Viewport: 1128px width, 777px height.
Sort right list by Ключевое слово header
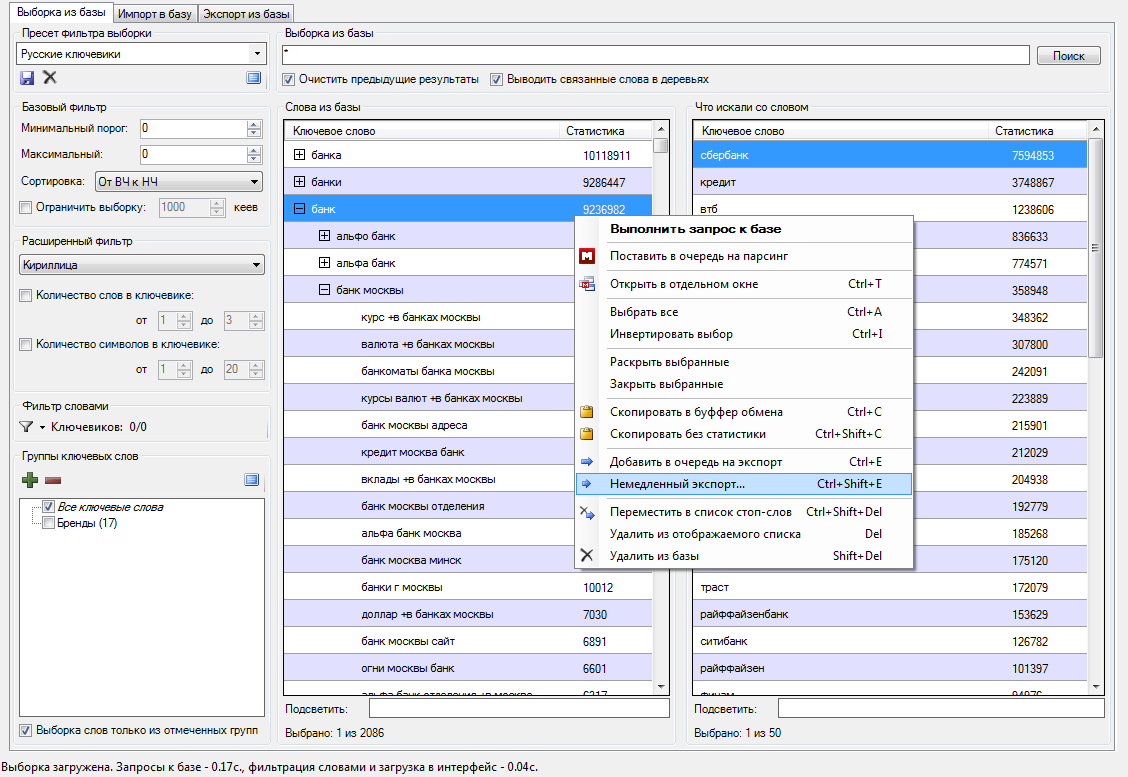pyautogui.click(x=841, y=131)
